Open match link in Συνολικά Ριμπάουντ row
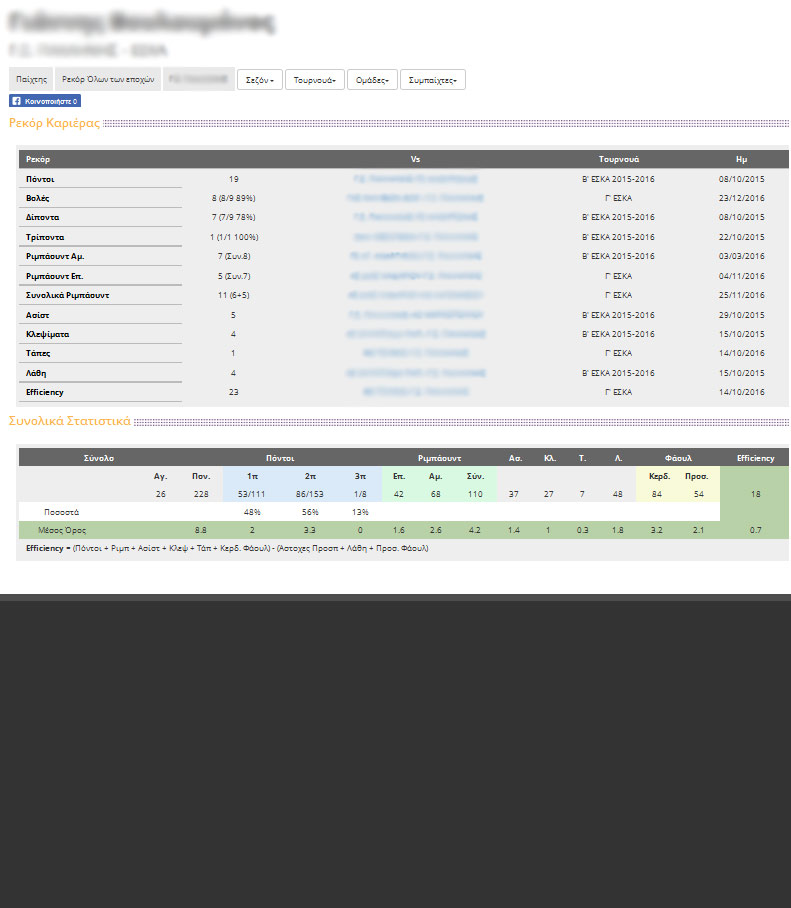The height and width of the screenshot is (908, 791). (x=415, y=295)
